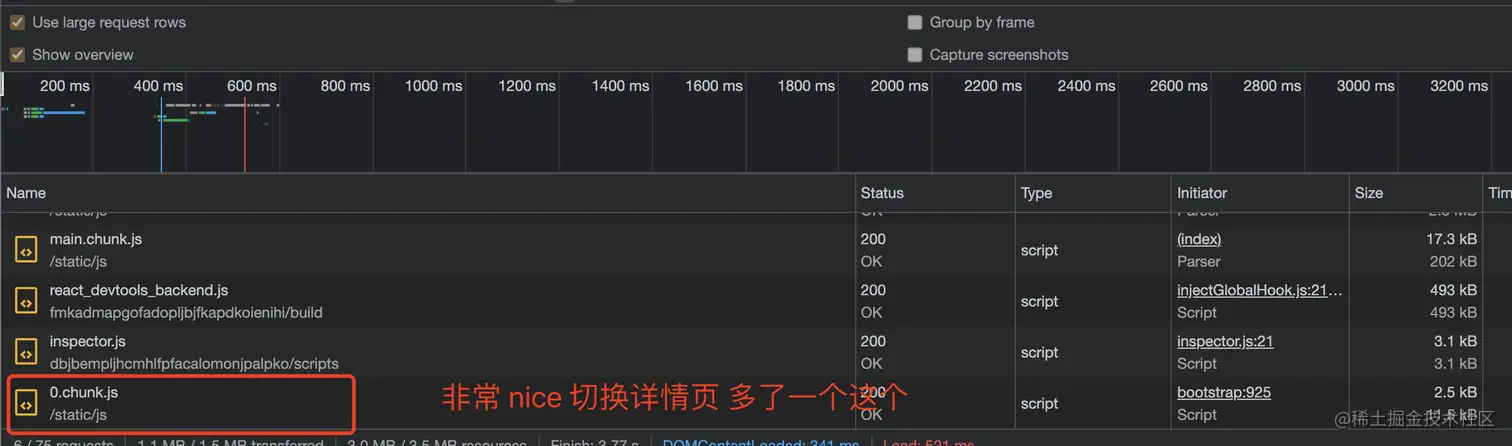Click the main.chunk.js script file icon
The height and width of the screenshot is (446, 1512).
point(26,250)
